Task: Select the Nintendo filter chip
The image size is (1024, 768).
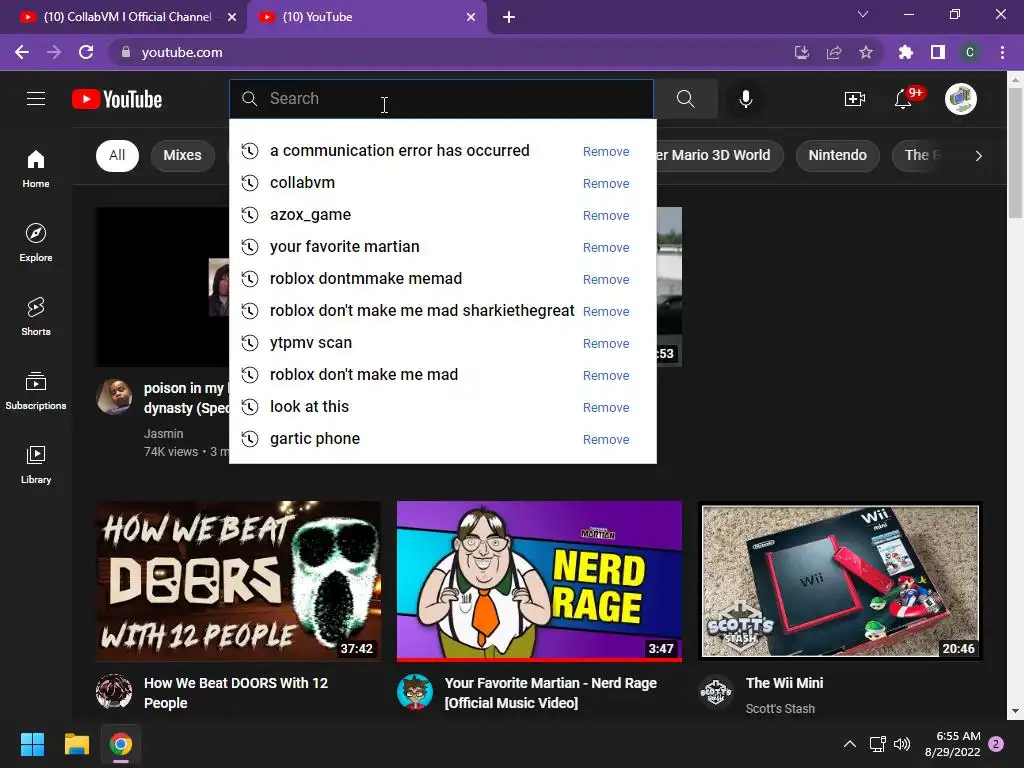Action: tap(837, 155)
